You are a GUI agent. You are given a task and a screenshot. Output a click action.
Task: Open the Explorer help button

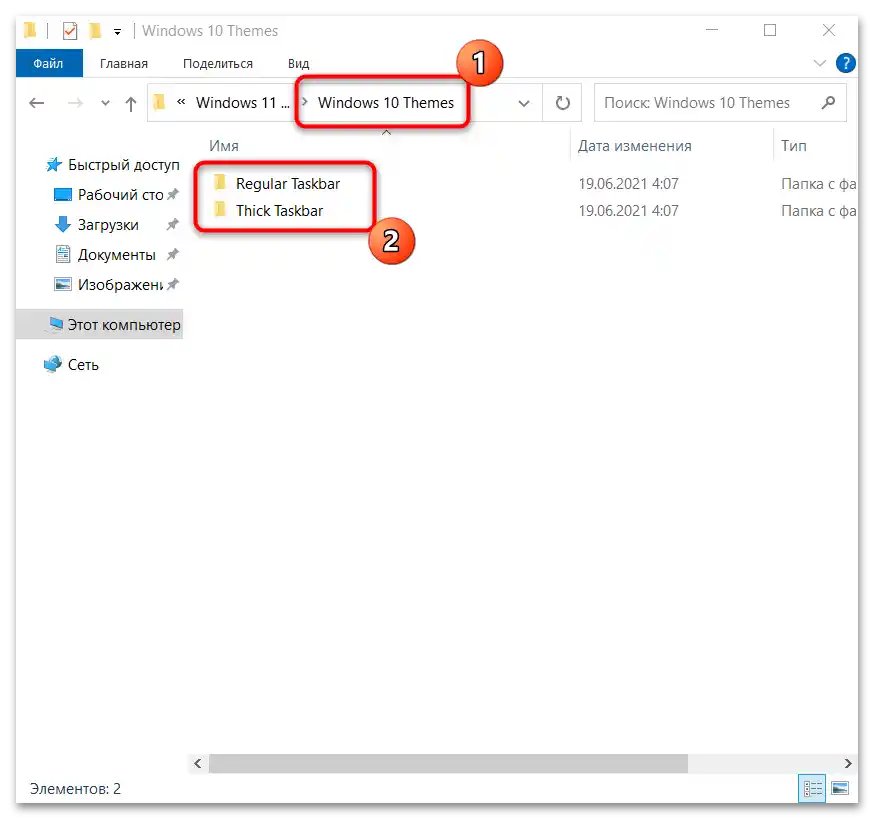click(845, 63)
